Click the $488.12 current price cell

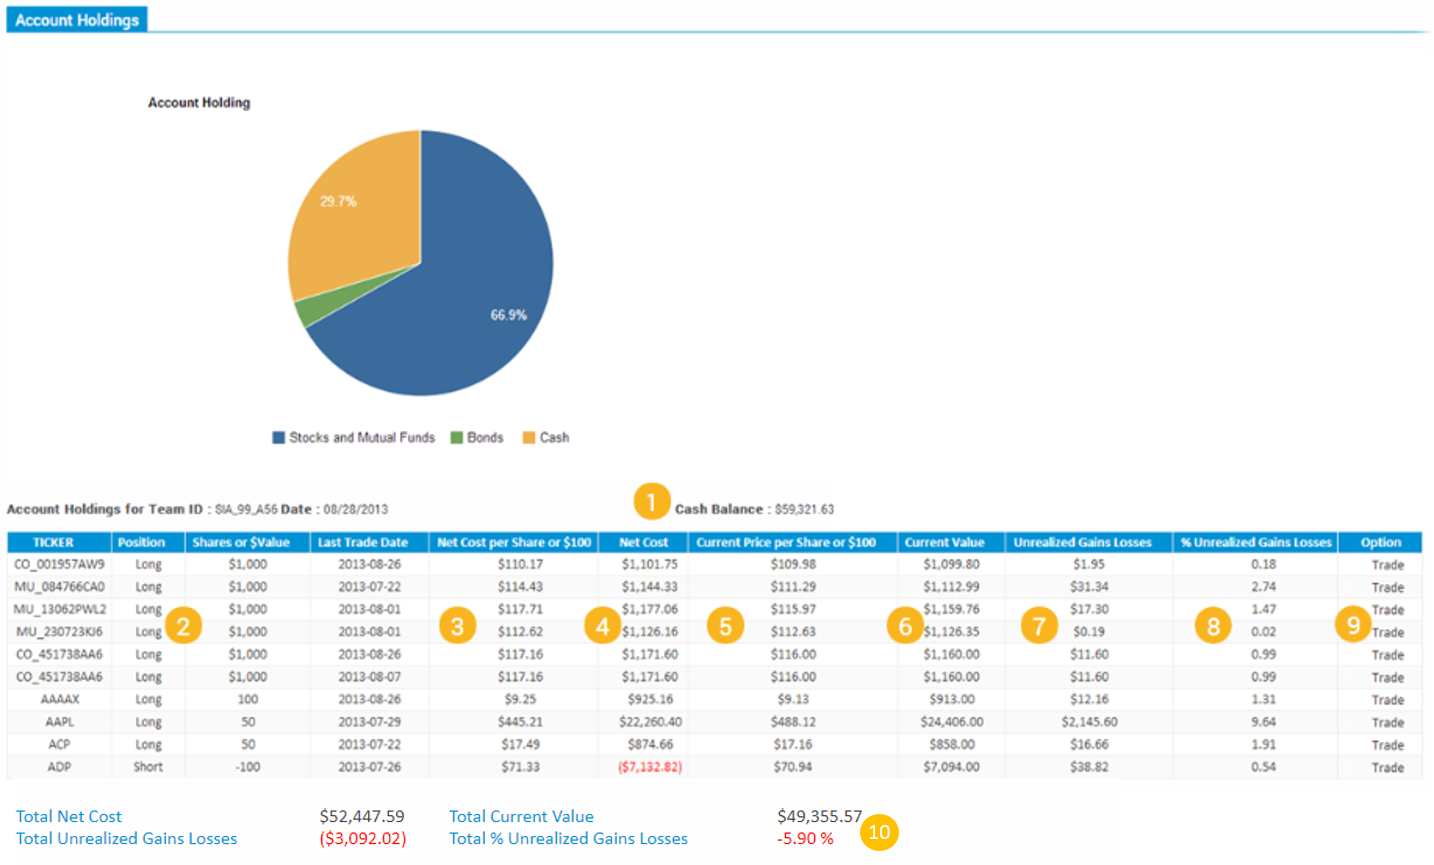(793, 722)
